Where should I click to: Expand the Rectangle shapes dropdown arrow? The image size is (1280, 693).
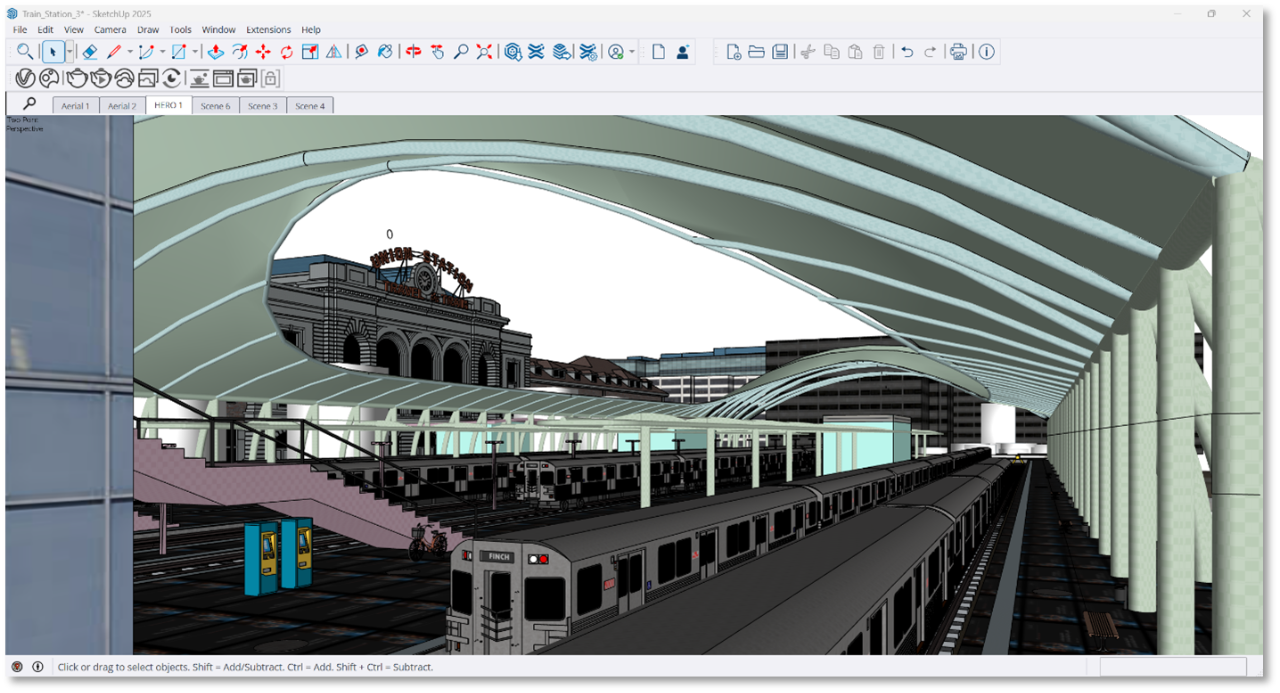coord(195,52)
